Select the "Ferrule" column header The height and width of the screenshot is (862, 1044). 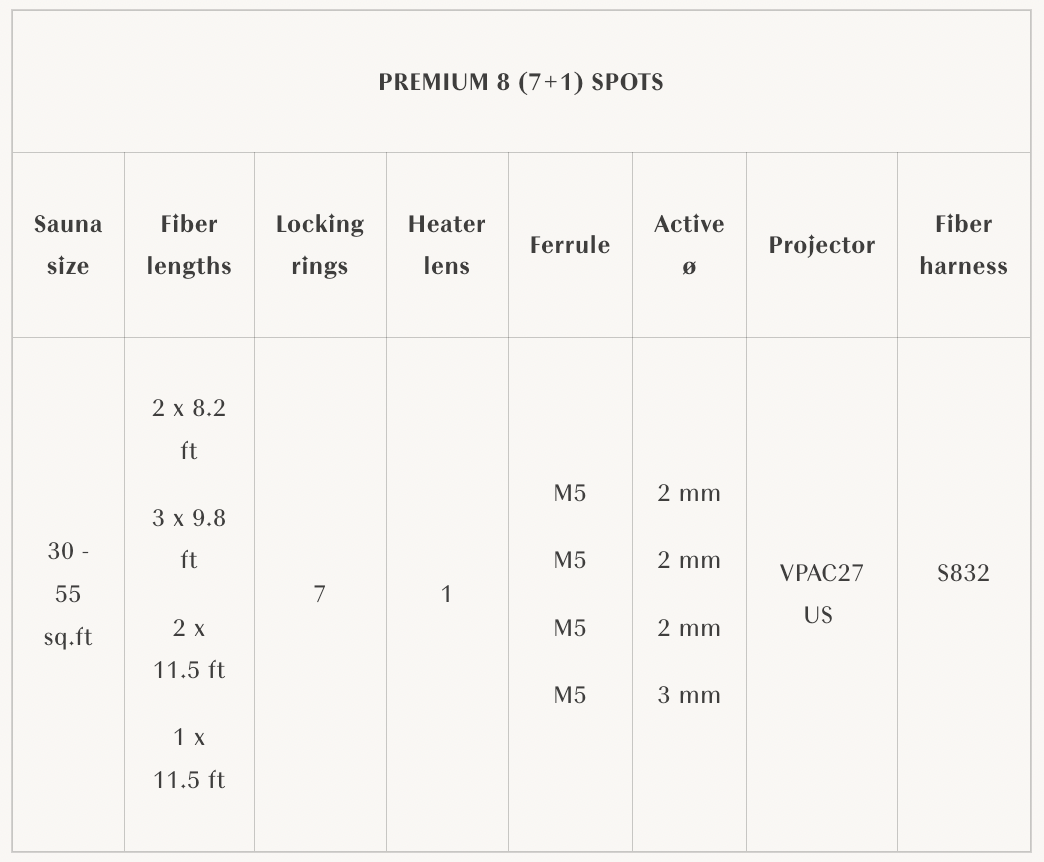[570, 245]
